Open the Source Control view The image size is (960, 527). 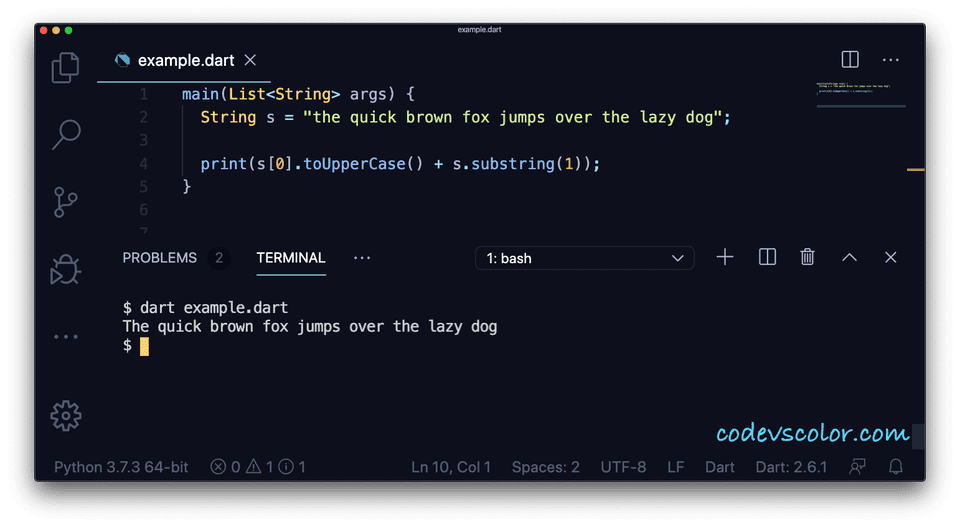pos(66,202)
